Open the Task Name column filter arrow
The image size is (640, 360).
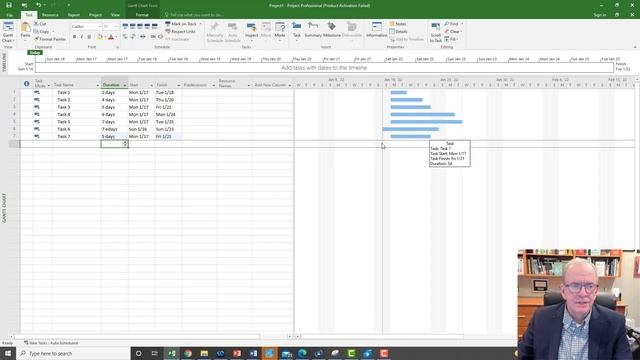coord(98,85)
